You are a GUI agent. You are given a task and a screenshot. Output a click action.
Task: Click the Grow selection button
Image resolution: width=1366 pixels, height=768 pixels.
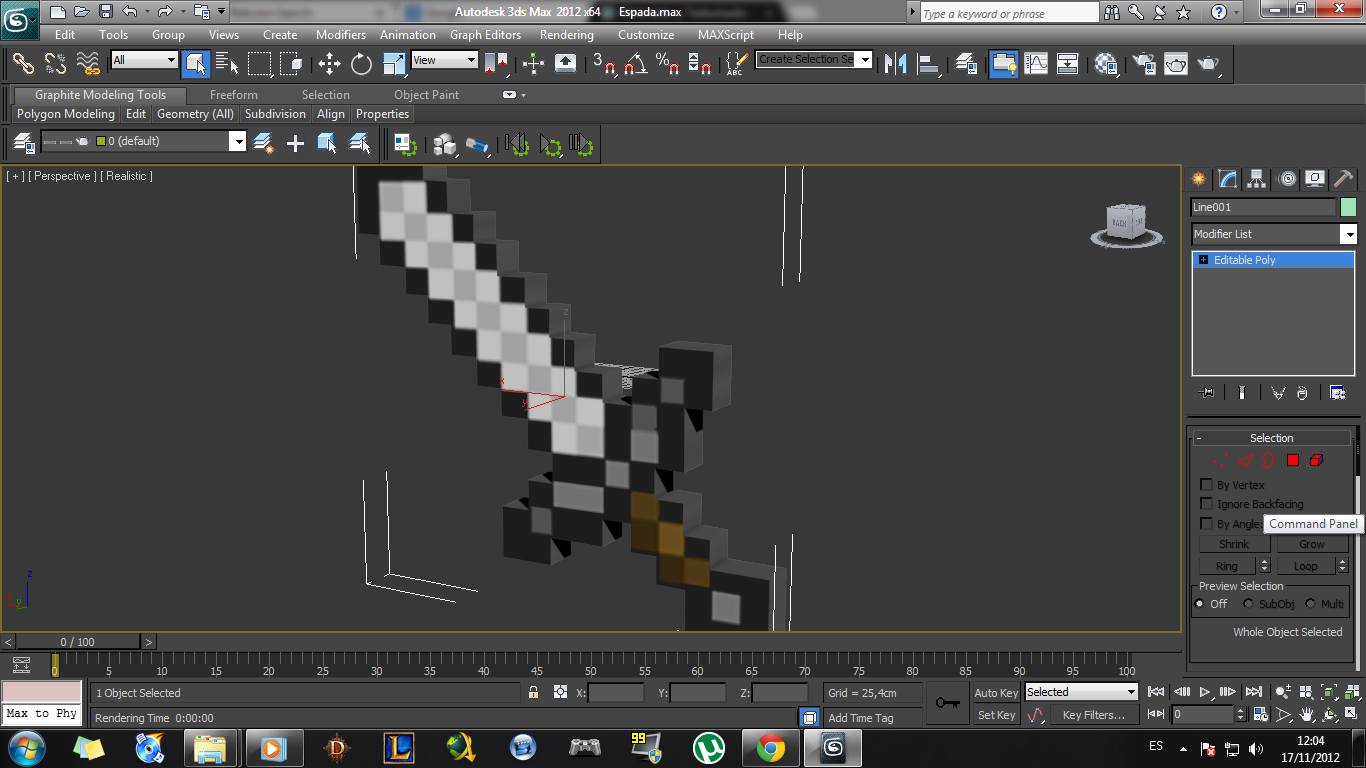1312,544
